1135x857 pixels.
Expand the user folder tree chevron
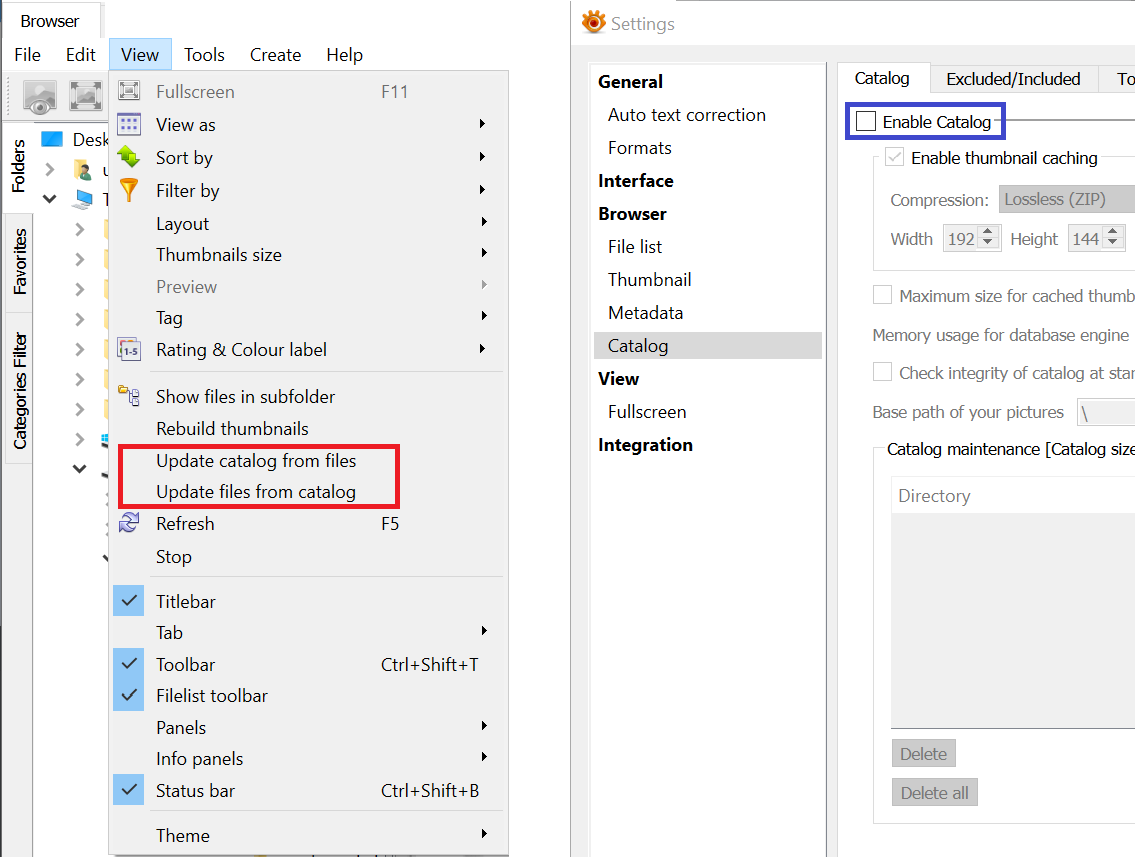coord(49,169)
